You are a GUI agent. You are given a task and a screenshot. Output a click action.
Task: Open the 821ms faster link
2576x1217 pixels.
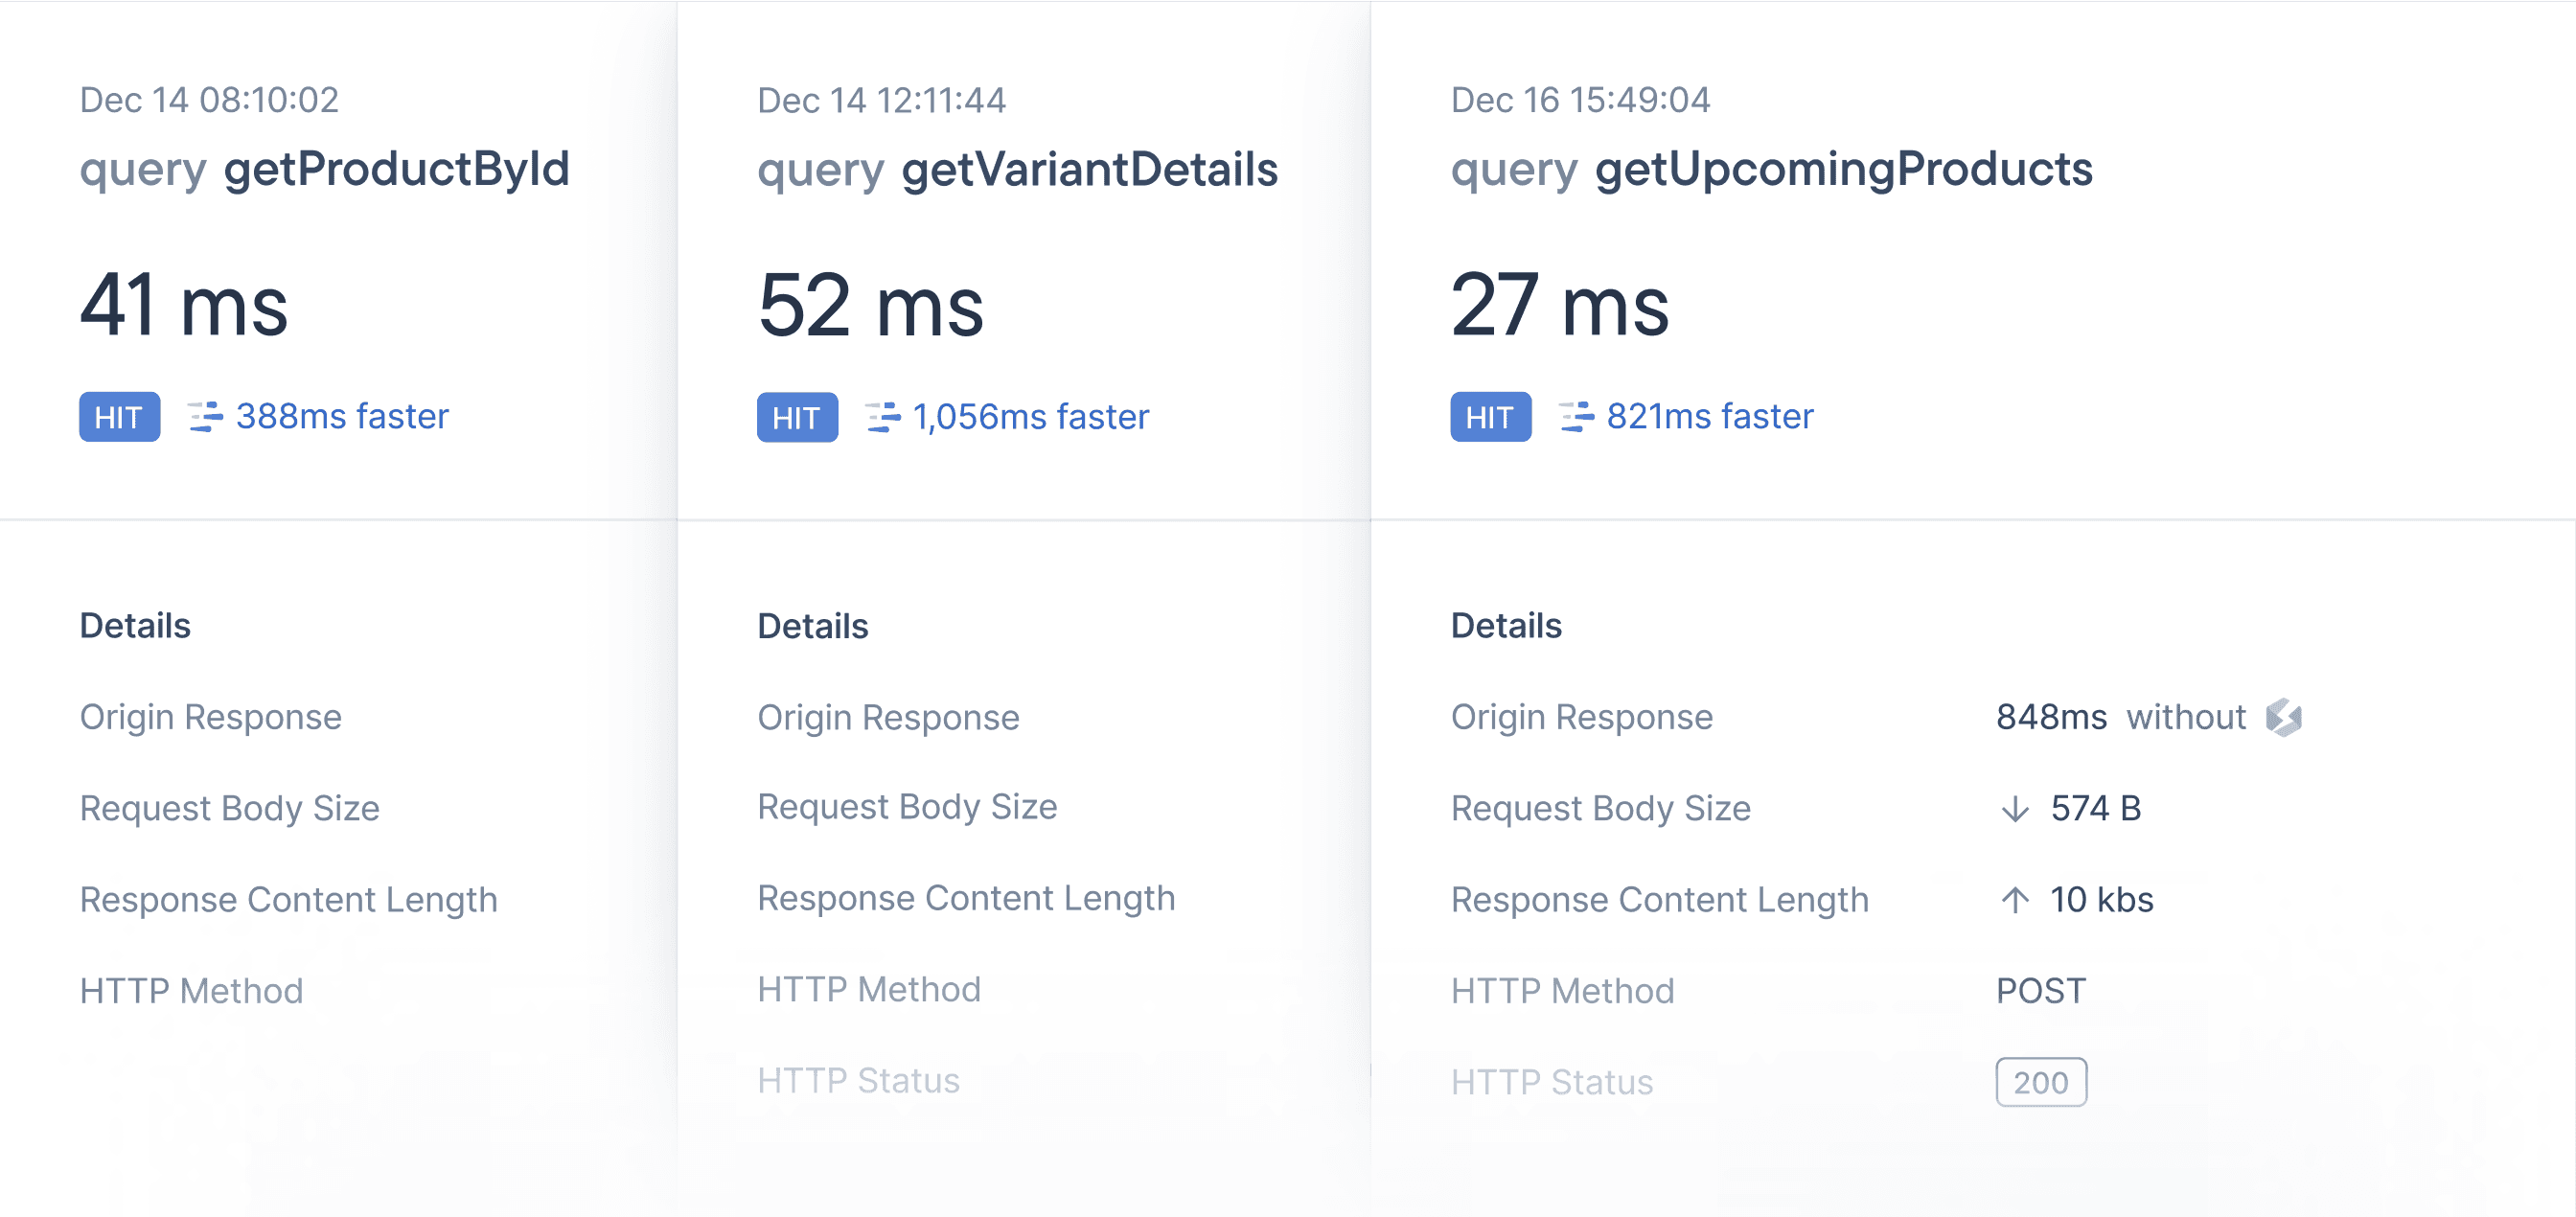1709,416
